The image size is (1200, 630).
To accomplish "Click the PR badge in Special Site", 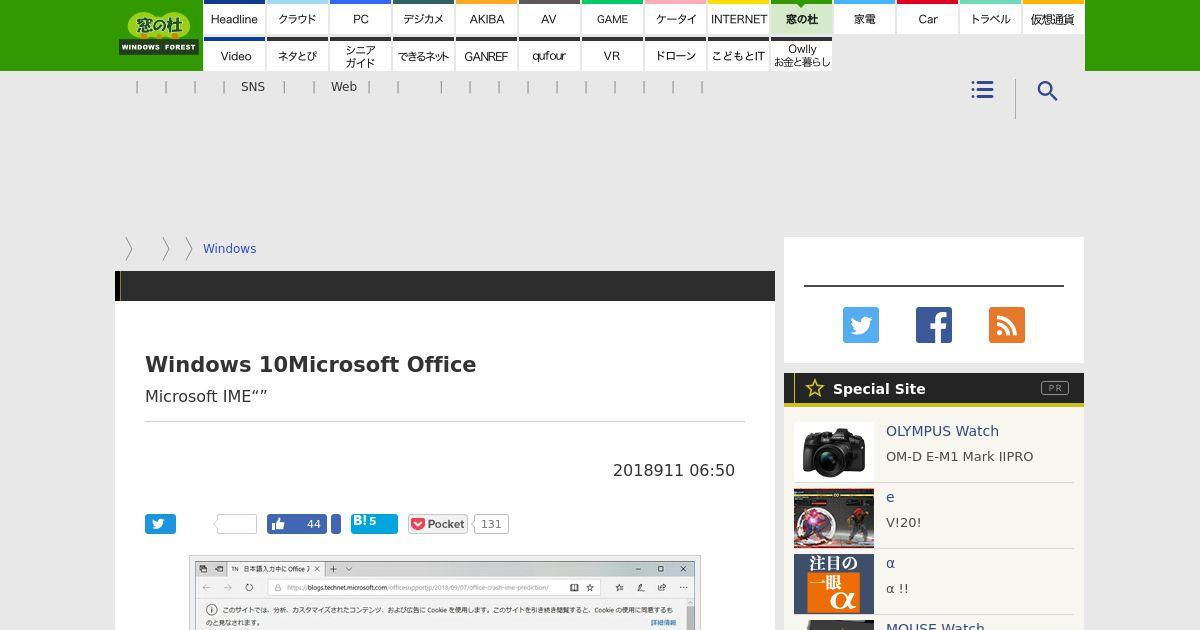I will 1054,388.
